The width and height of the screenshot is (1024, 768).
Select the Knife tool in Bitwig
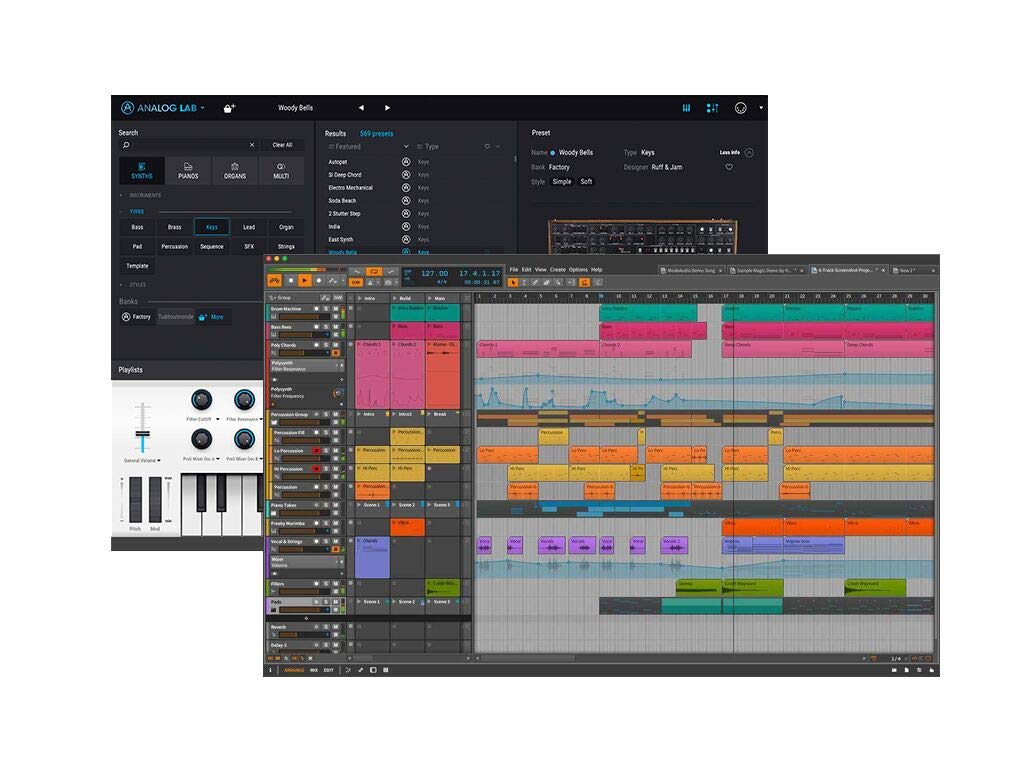tap(558, 282)
